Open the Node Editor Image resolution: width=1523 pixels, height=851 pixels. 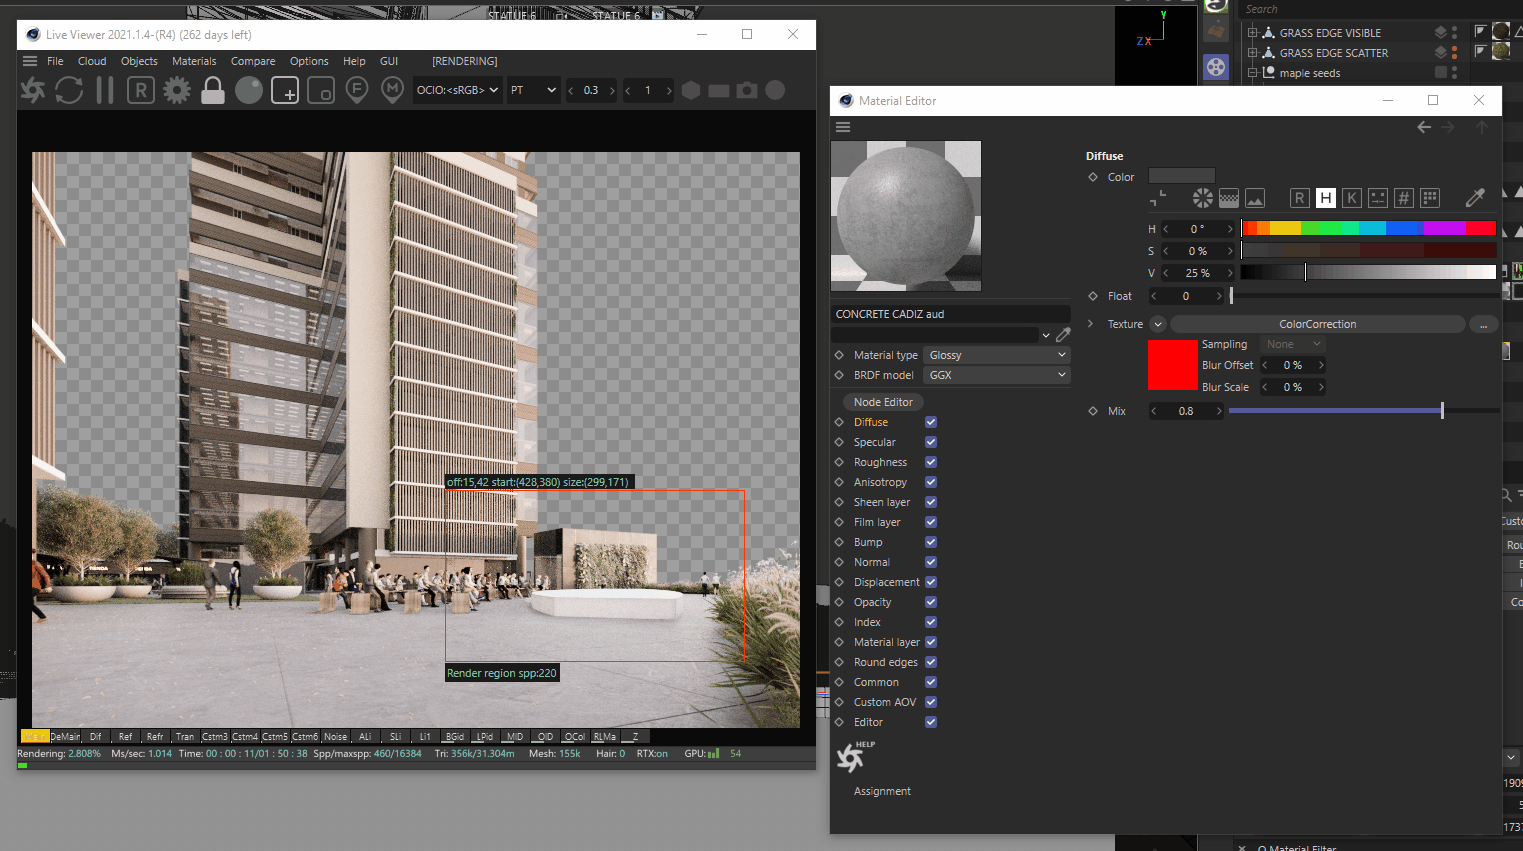point(883,402)
